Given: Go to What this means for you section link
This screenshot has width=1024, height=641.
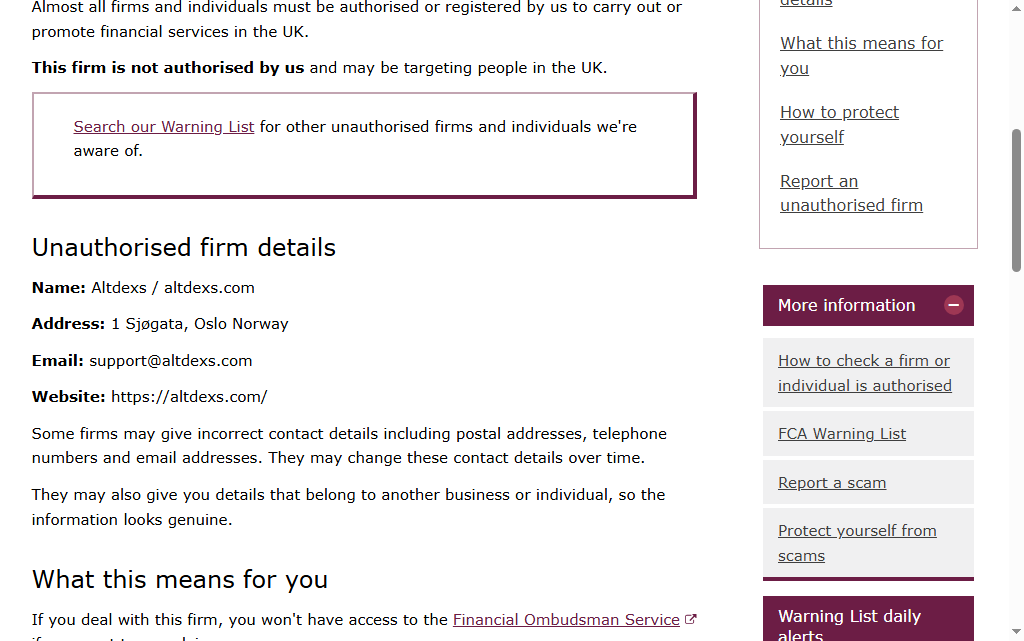Looking at the screenshot, I should coord(861,55).
